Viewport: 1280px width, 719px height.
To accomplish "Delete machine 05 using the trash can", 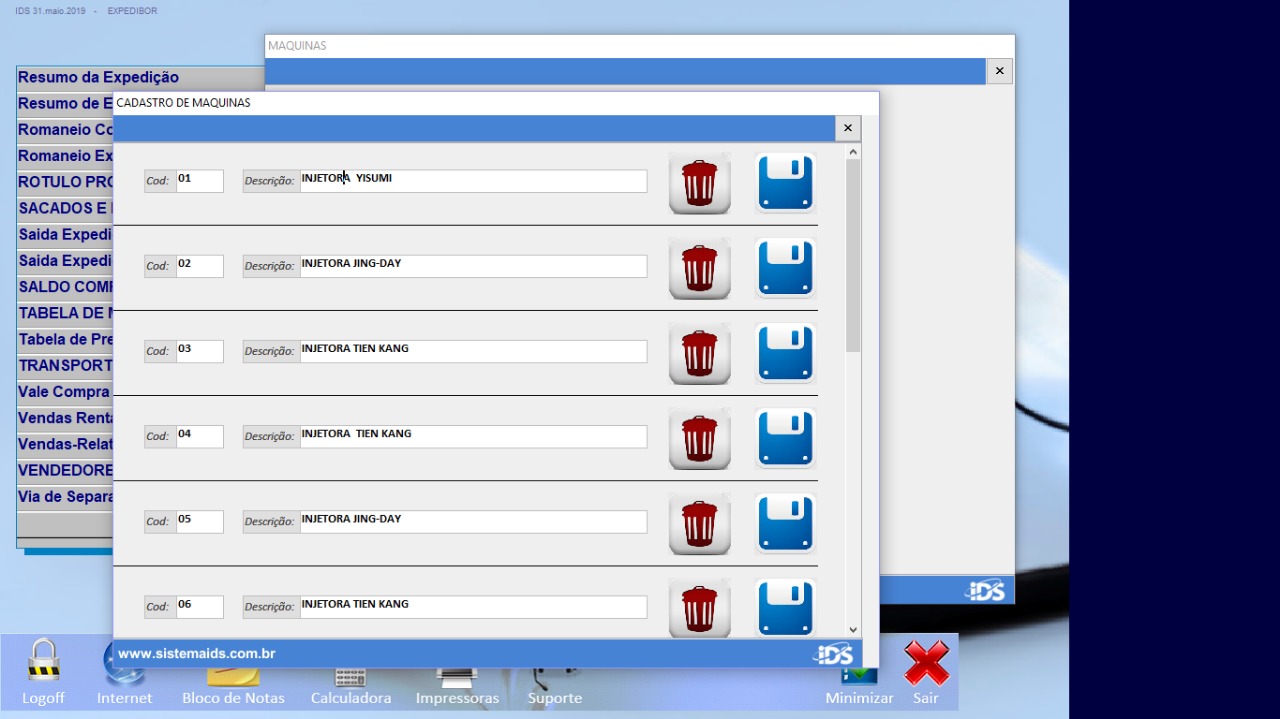I will pos(700,523).
